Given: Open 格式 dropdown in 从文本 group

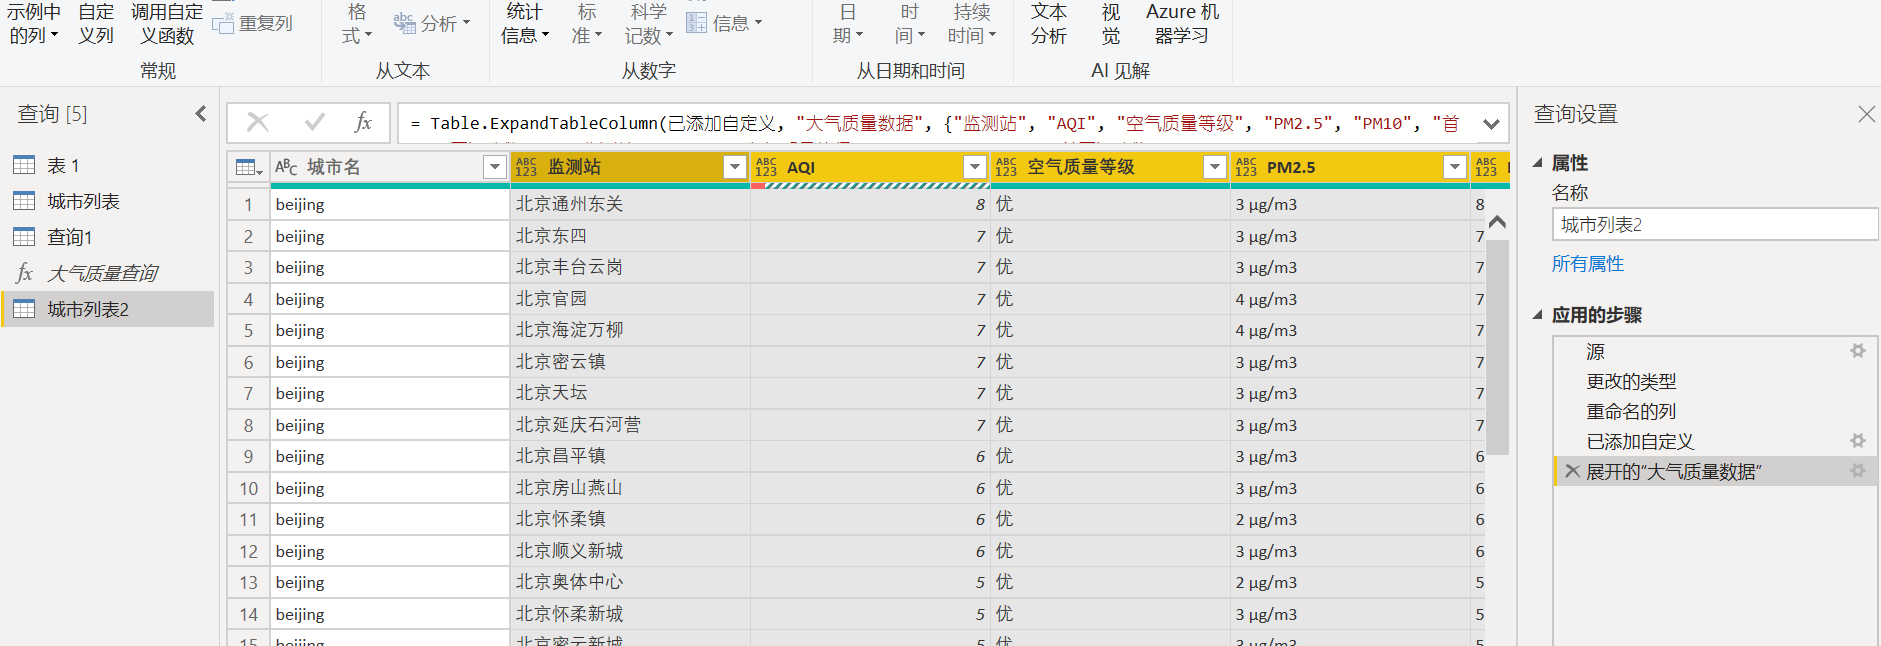Looking at the screenshot, I should click(x=356, y=24).
